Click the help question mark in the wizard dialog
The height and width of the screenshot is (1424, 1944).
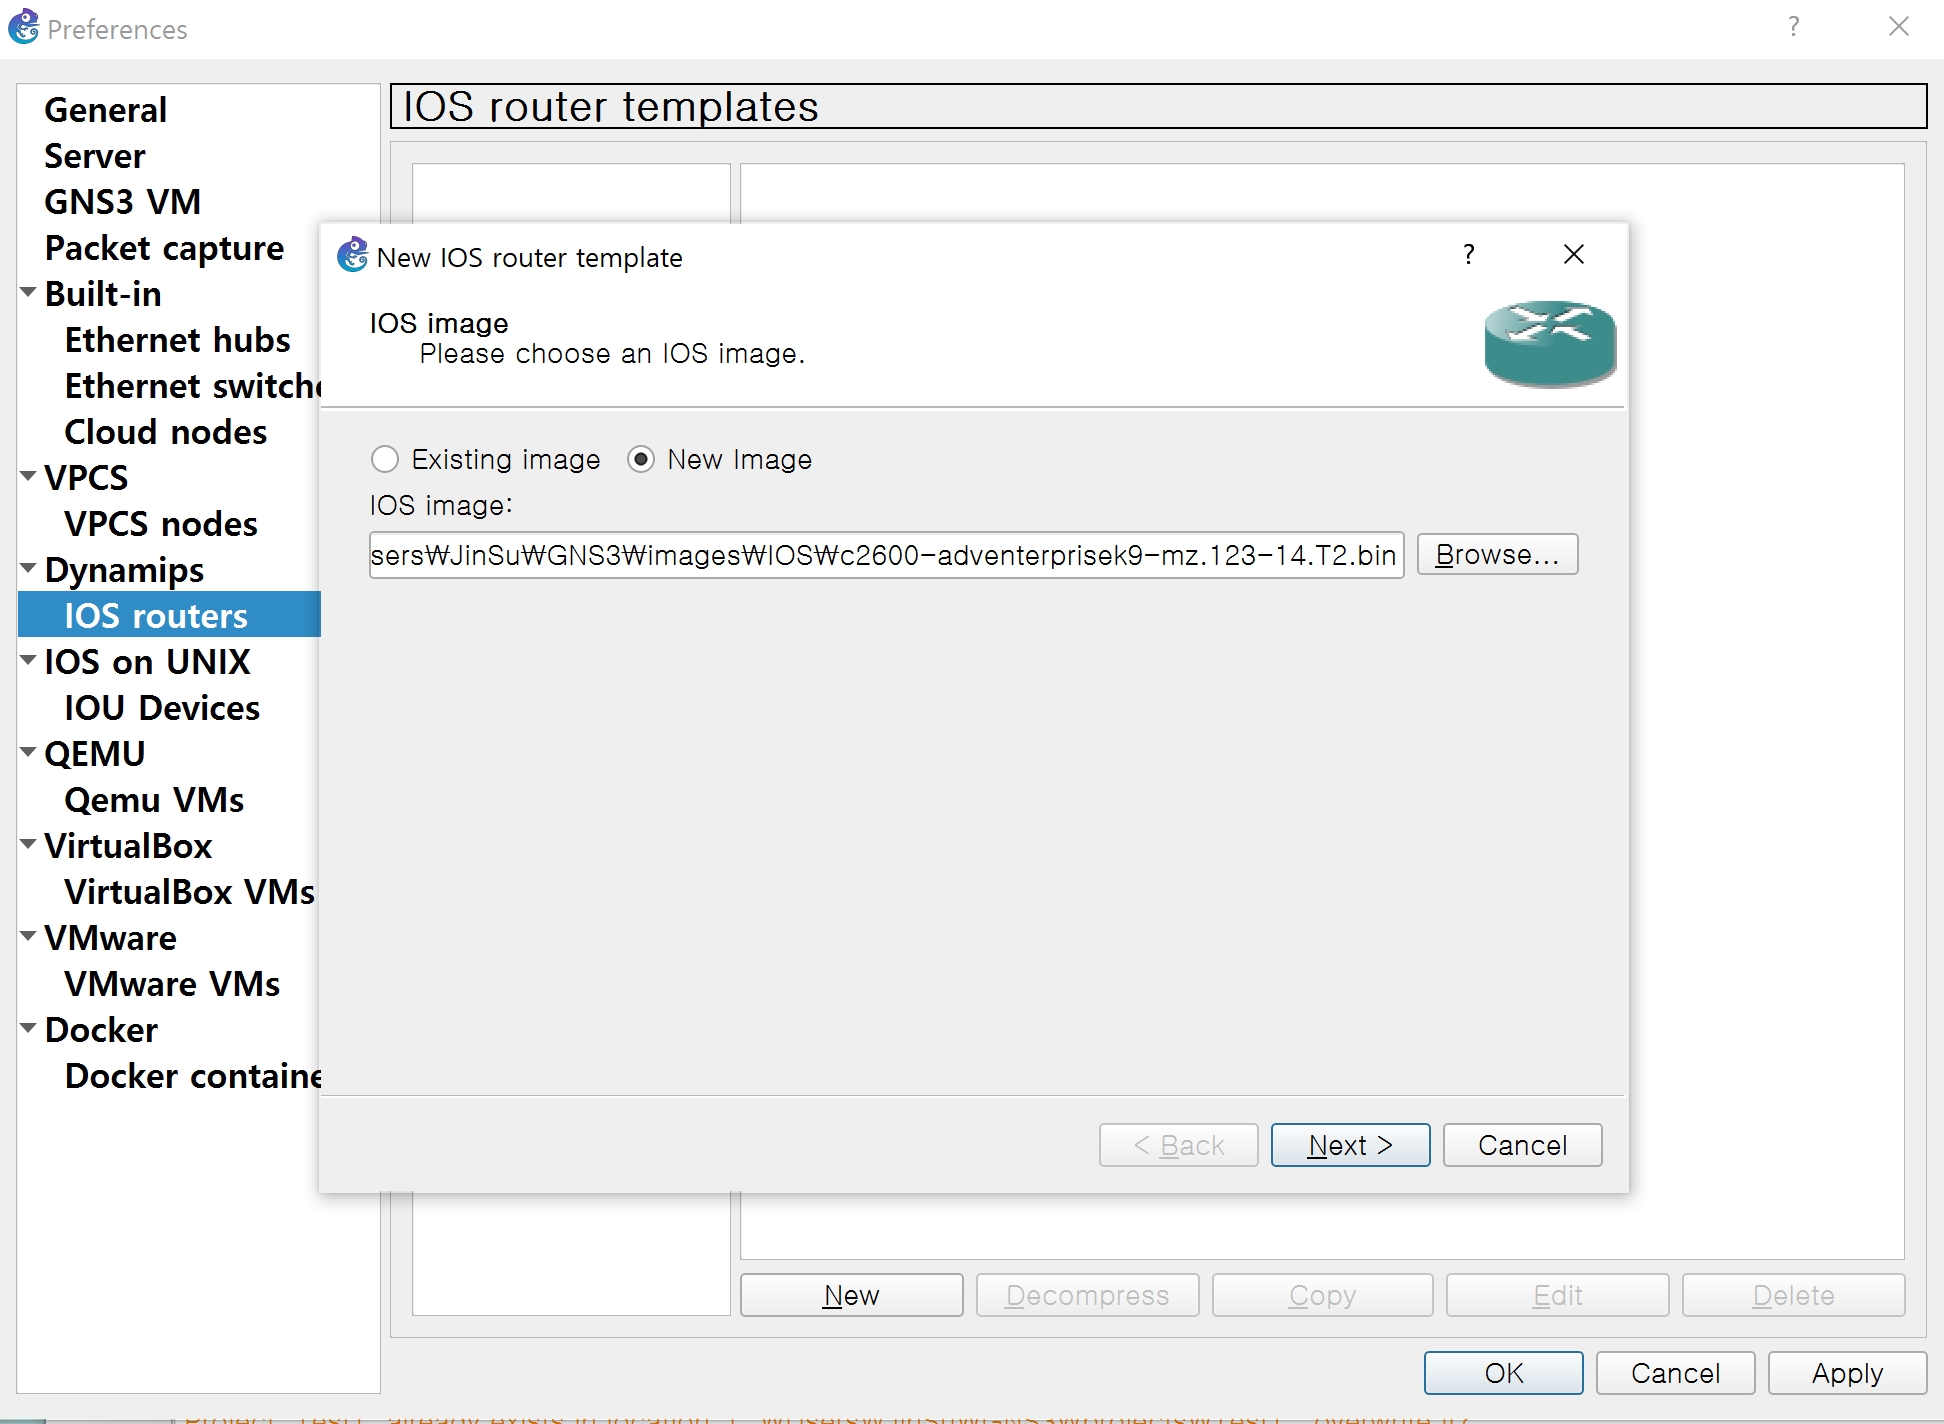coord(1468,255)
